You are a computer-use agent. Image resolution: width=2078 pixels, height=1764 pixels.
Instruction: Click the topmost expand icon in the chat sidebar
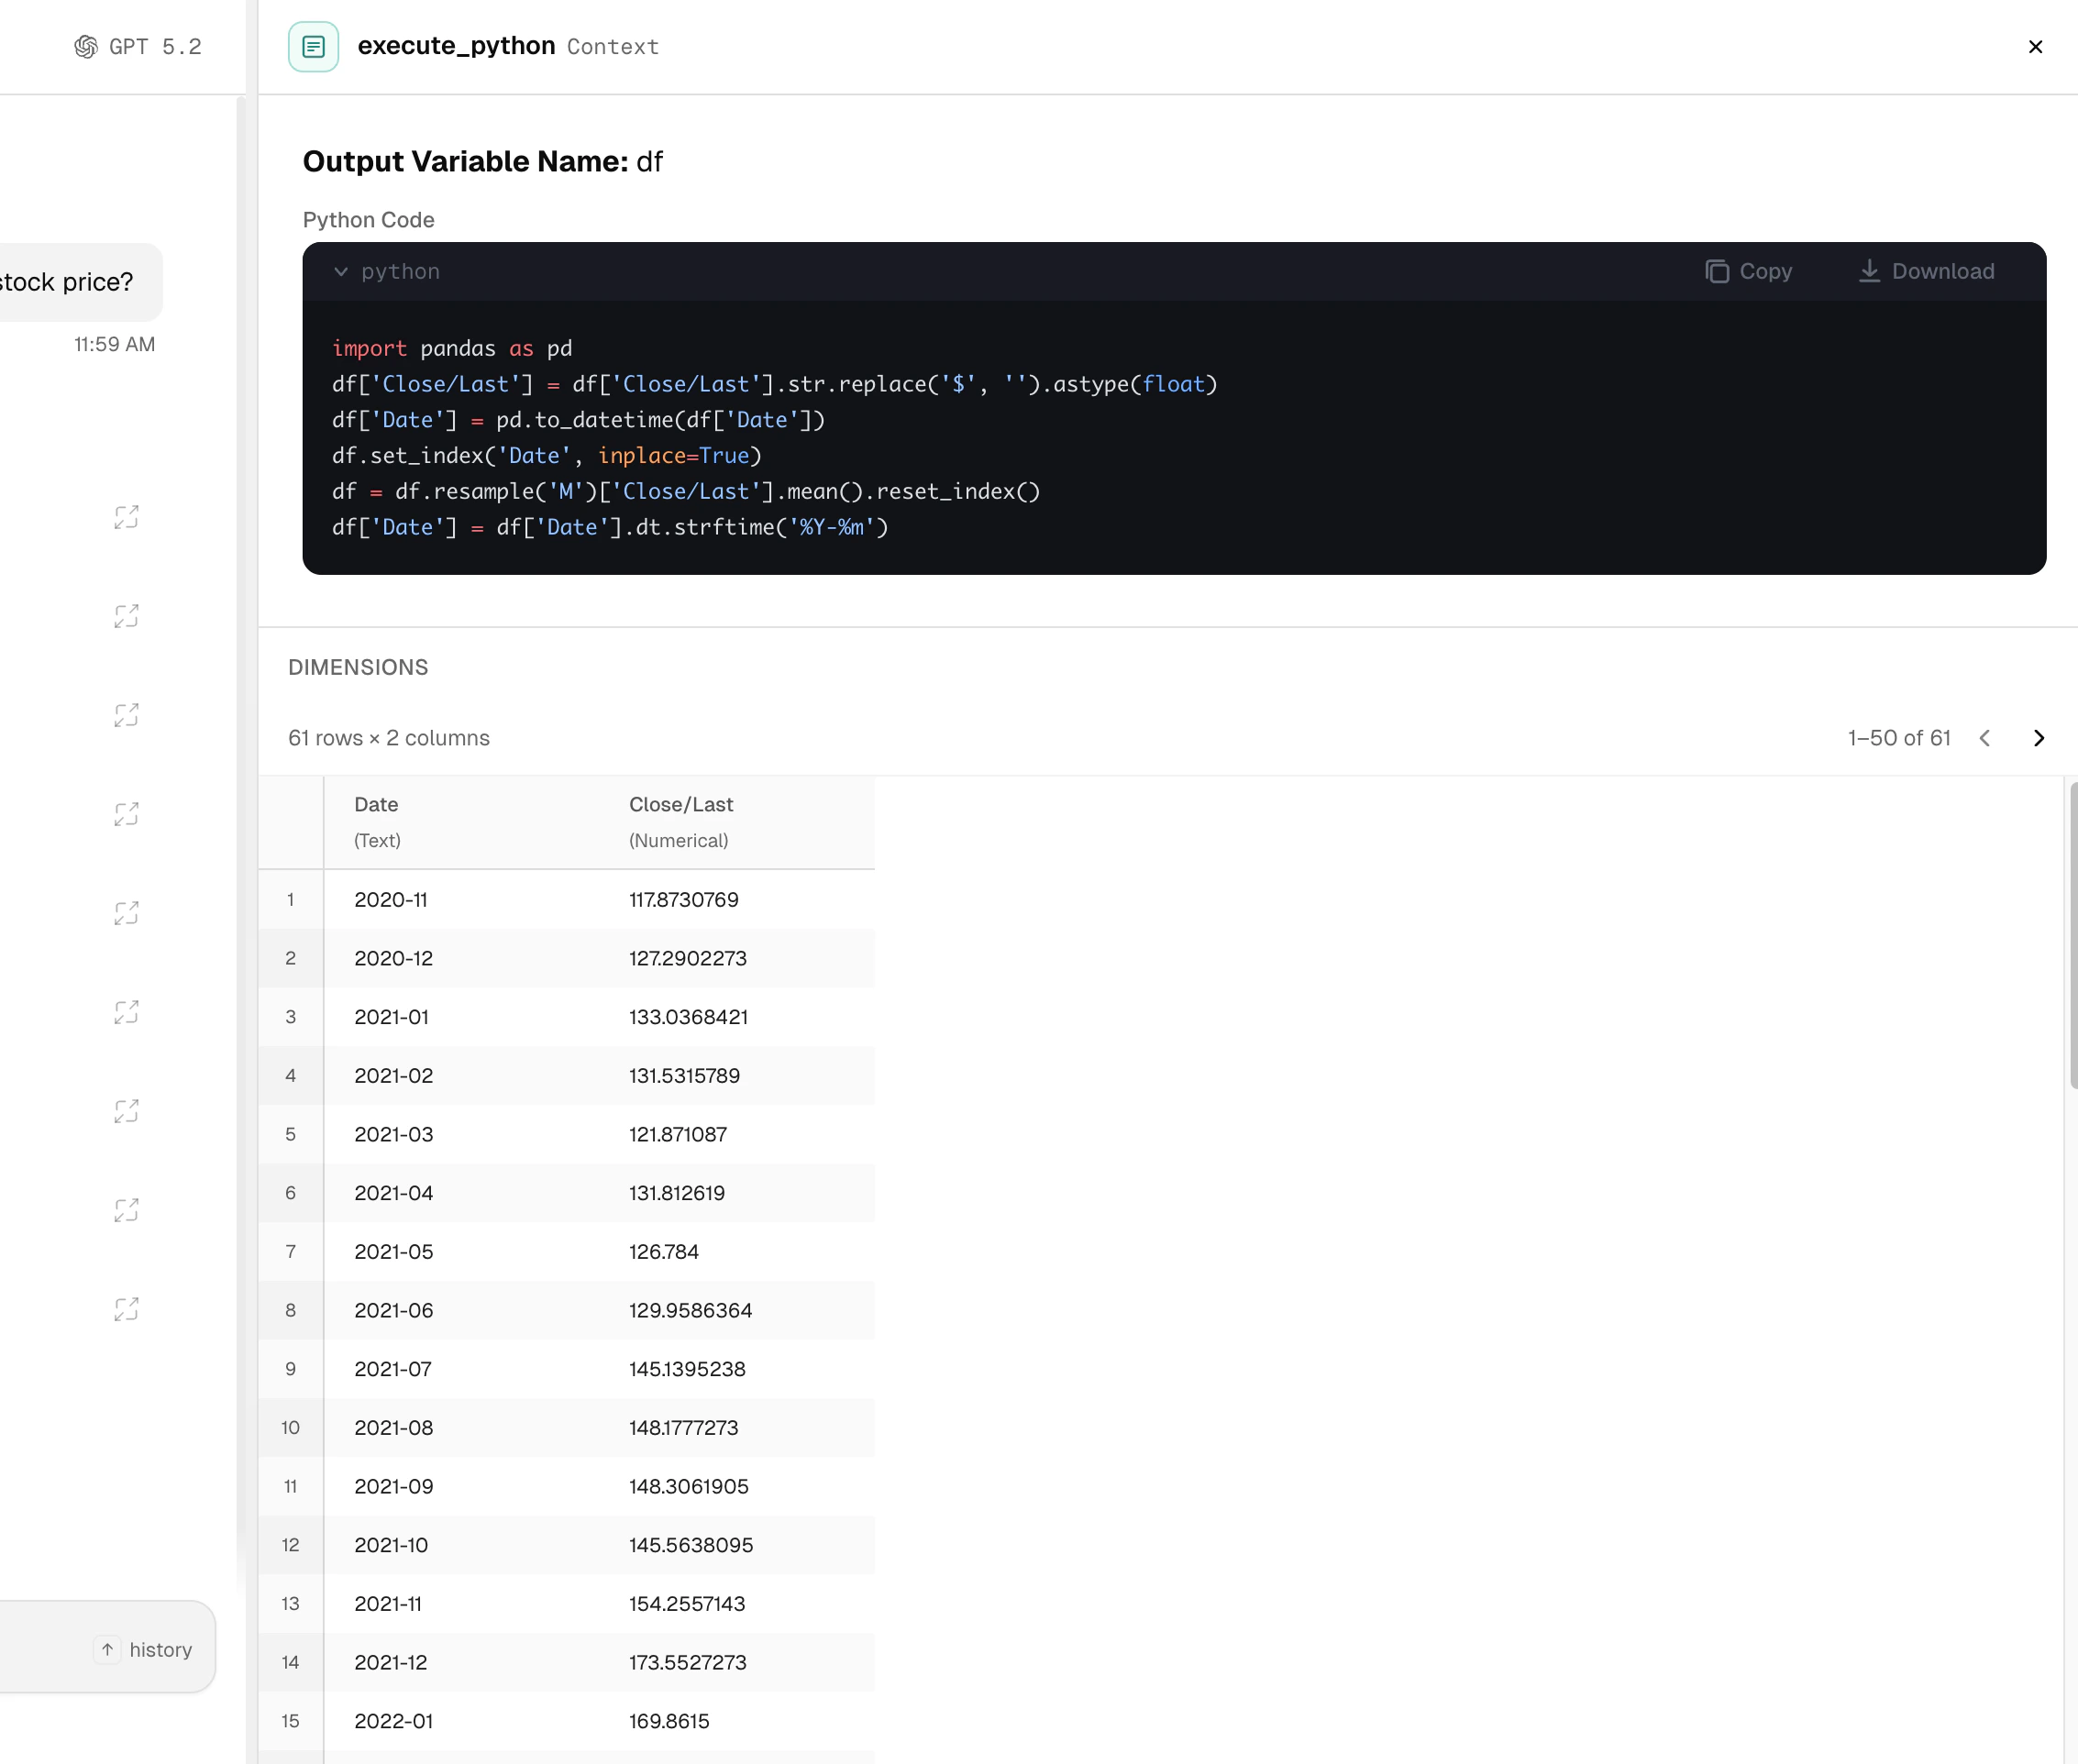pyautogui.click(x=126, y=517)
